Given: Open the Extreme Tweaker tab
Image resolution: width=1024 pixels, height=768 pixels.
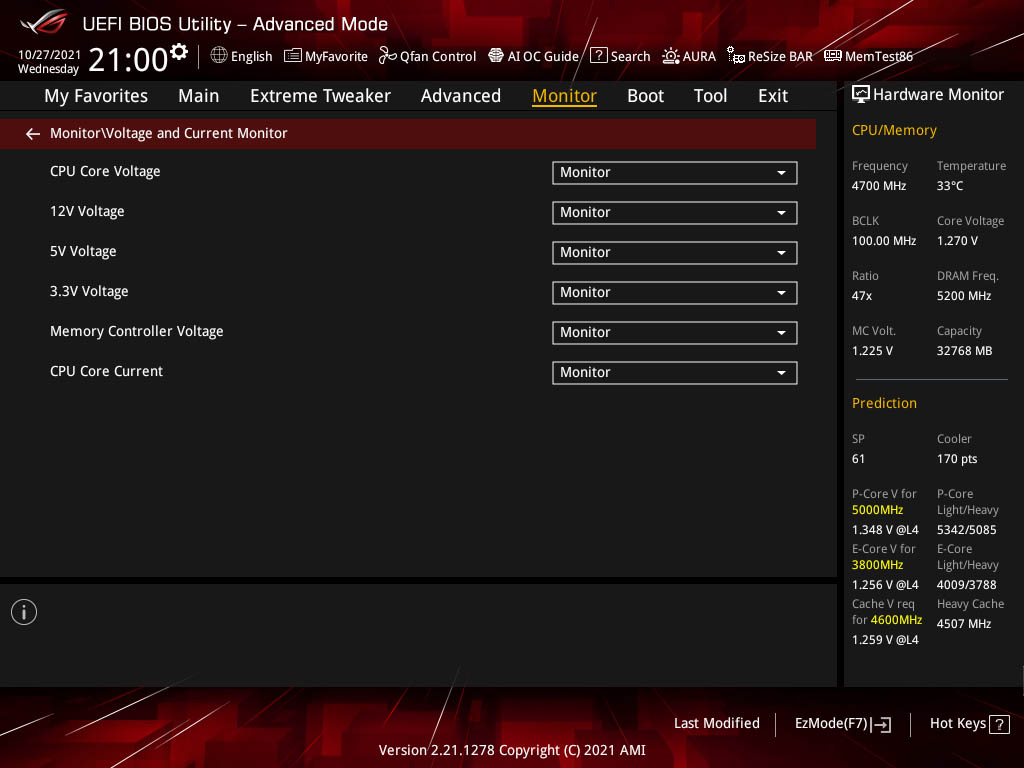Looking at the screenshot, I should 320,96.
